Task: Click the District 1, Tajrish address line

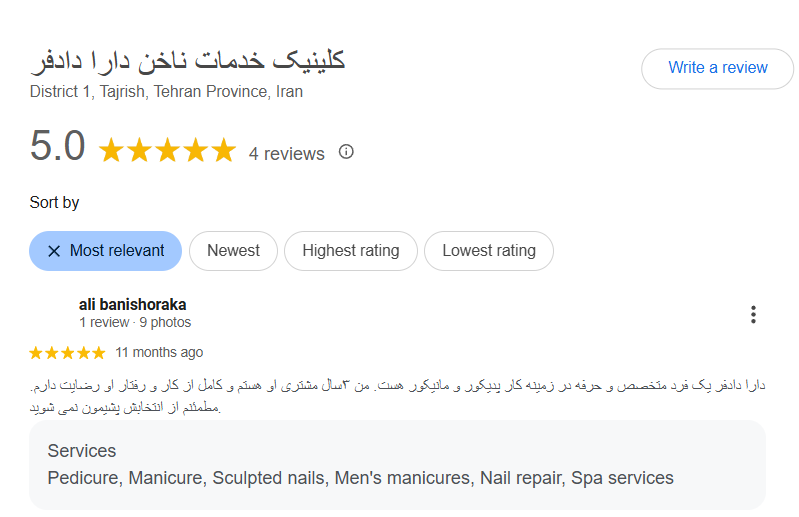Action: (x=166, y=92)
